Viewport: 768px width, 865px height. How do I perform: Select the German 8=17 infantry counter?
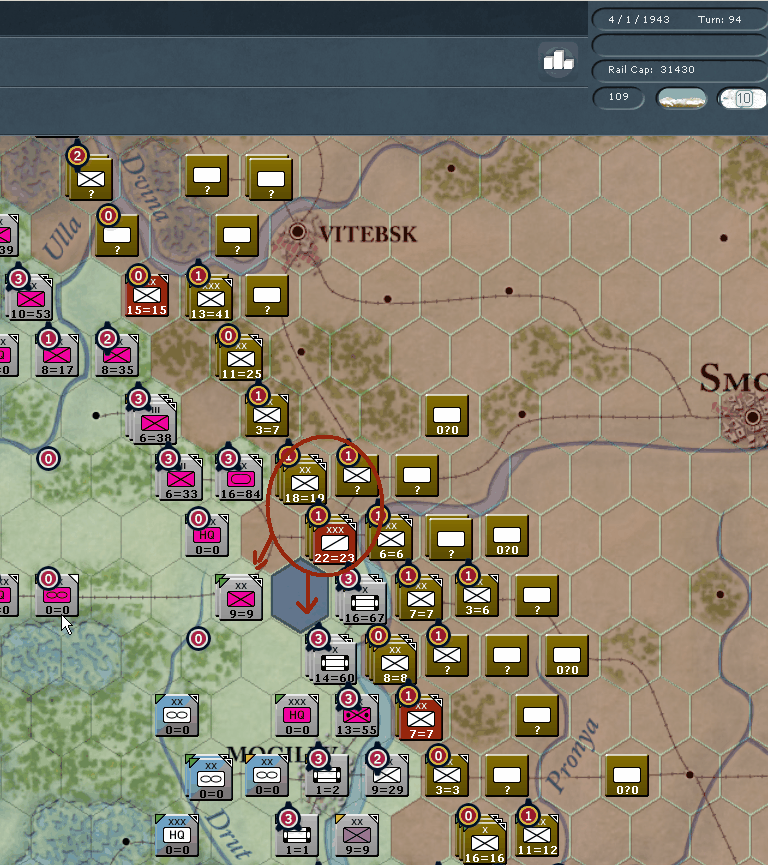click(57, 355)
